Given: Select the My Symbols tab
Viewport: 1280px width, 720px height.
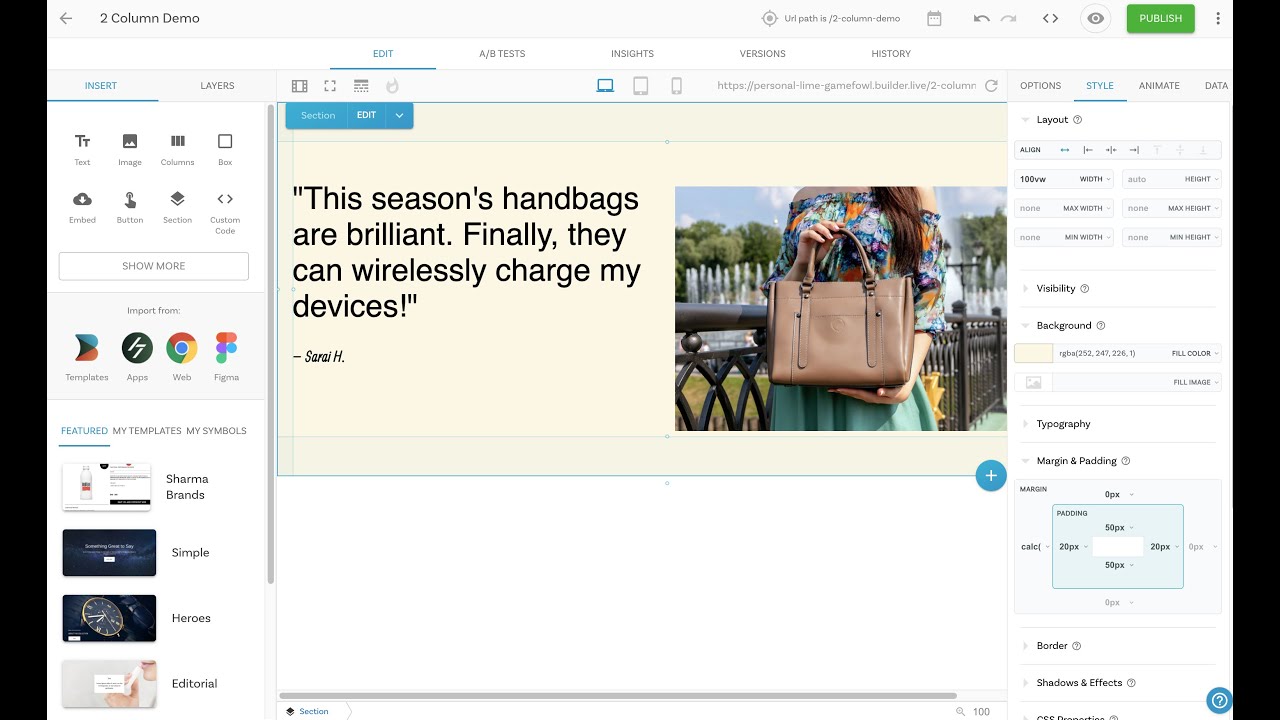Looking at the screenshot, I should point(216,431).
